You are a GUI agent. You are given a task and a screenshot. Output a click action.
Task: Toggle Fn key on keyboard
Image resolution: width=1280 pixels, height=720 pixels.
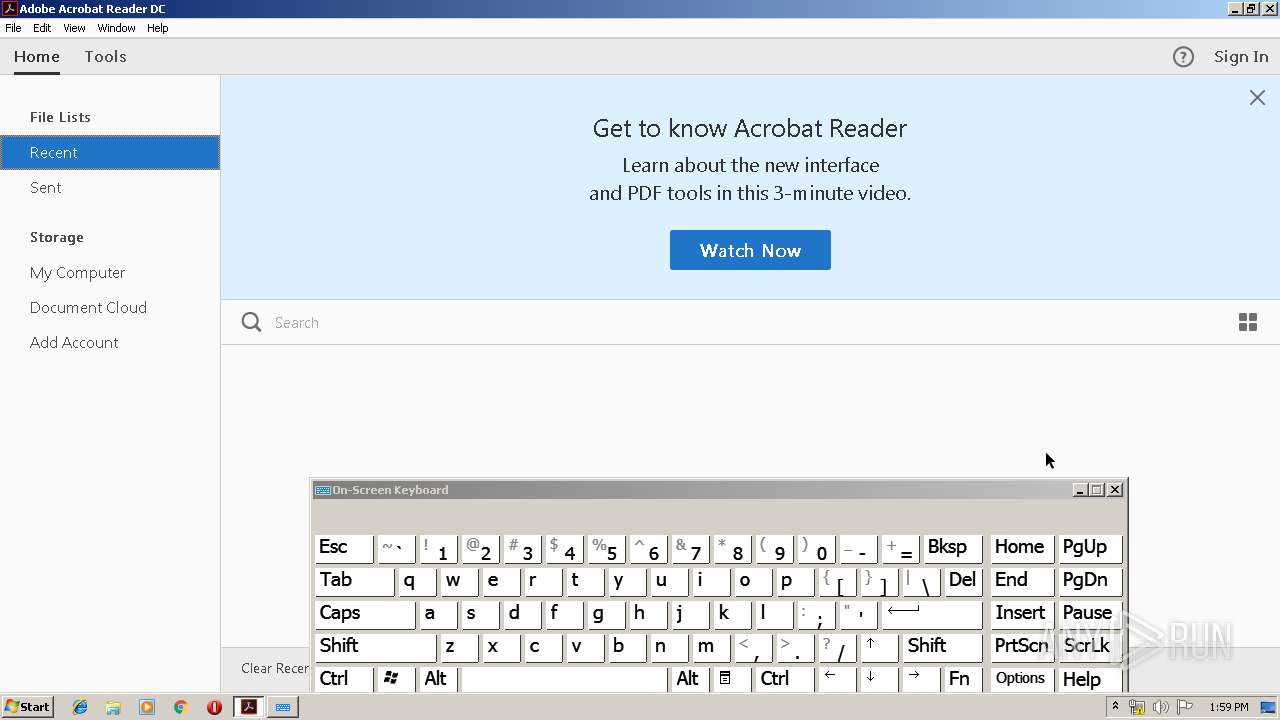[963, 679]
